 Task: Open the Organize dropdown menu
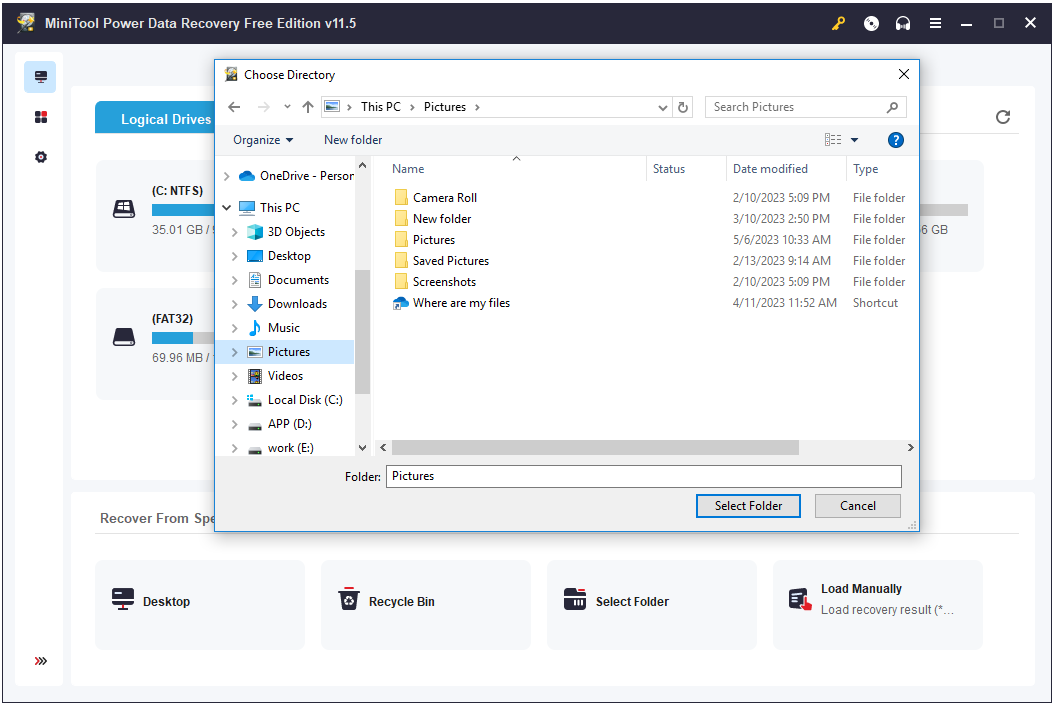click(263, 140)
